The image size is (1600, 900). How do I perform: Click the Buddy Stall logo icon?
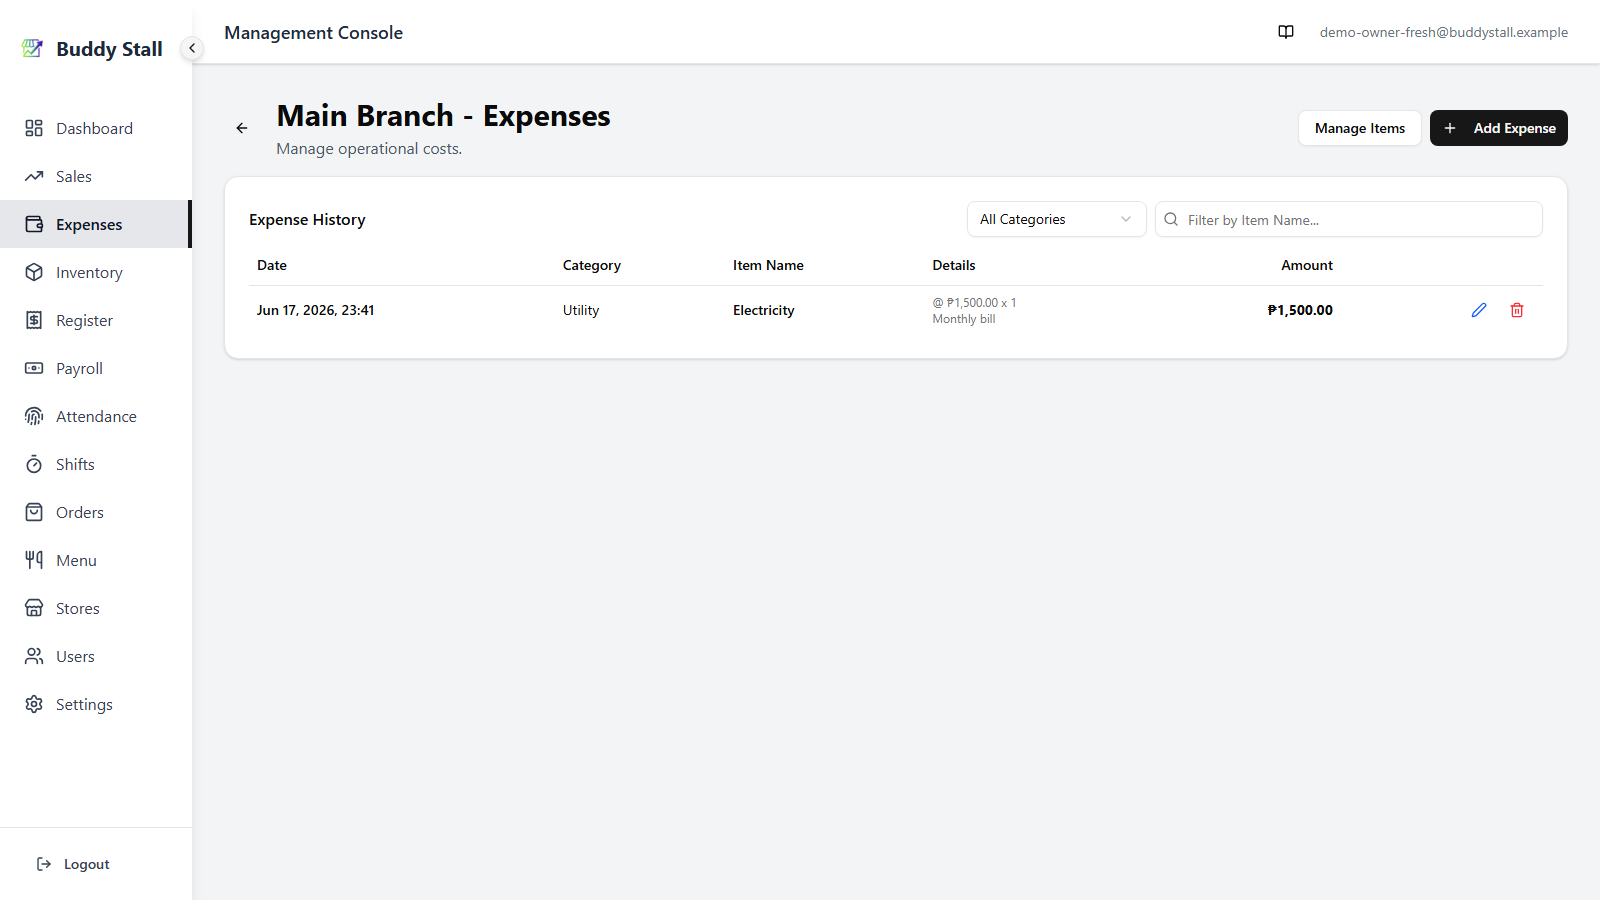(x=33, y=48)
